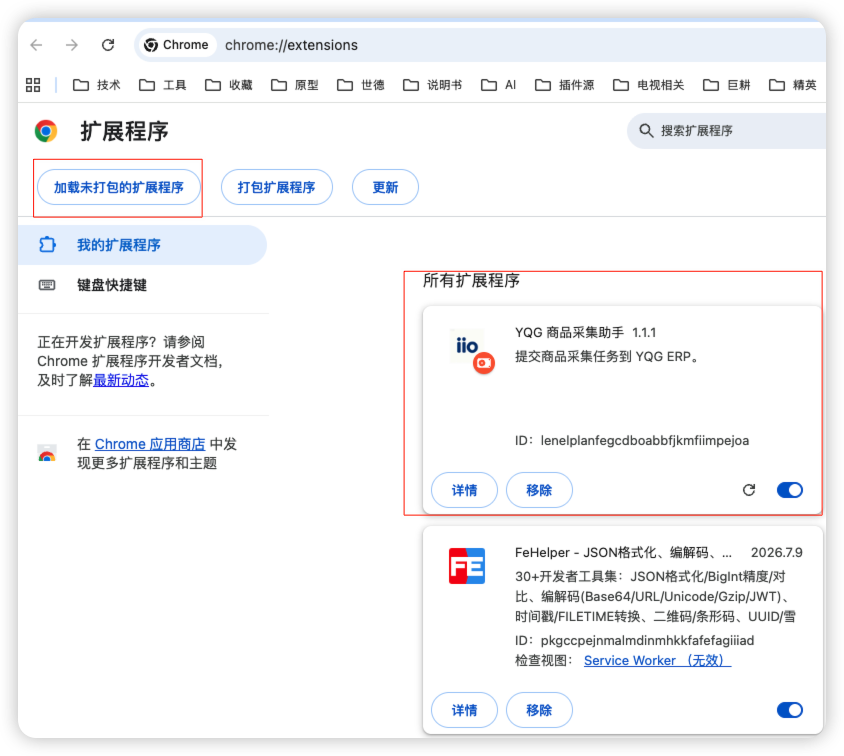Click the 更新 button
This screenshot has height=756, width=844.
click(x=385, y=187)
